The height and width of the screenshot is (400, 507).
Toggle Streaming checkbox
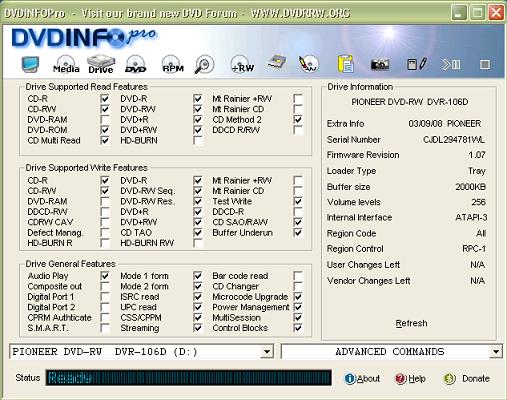point(198,328)
